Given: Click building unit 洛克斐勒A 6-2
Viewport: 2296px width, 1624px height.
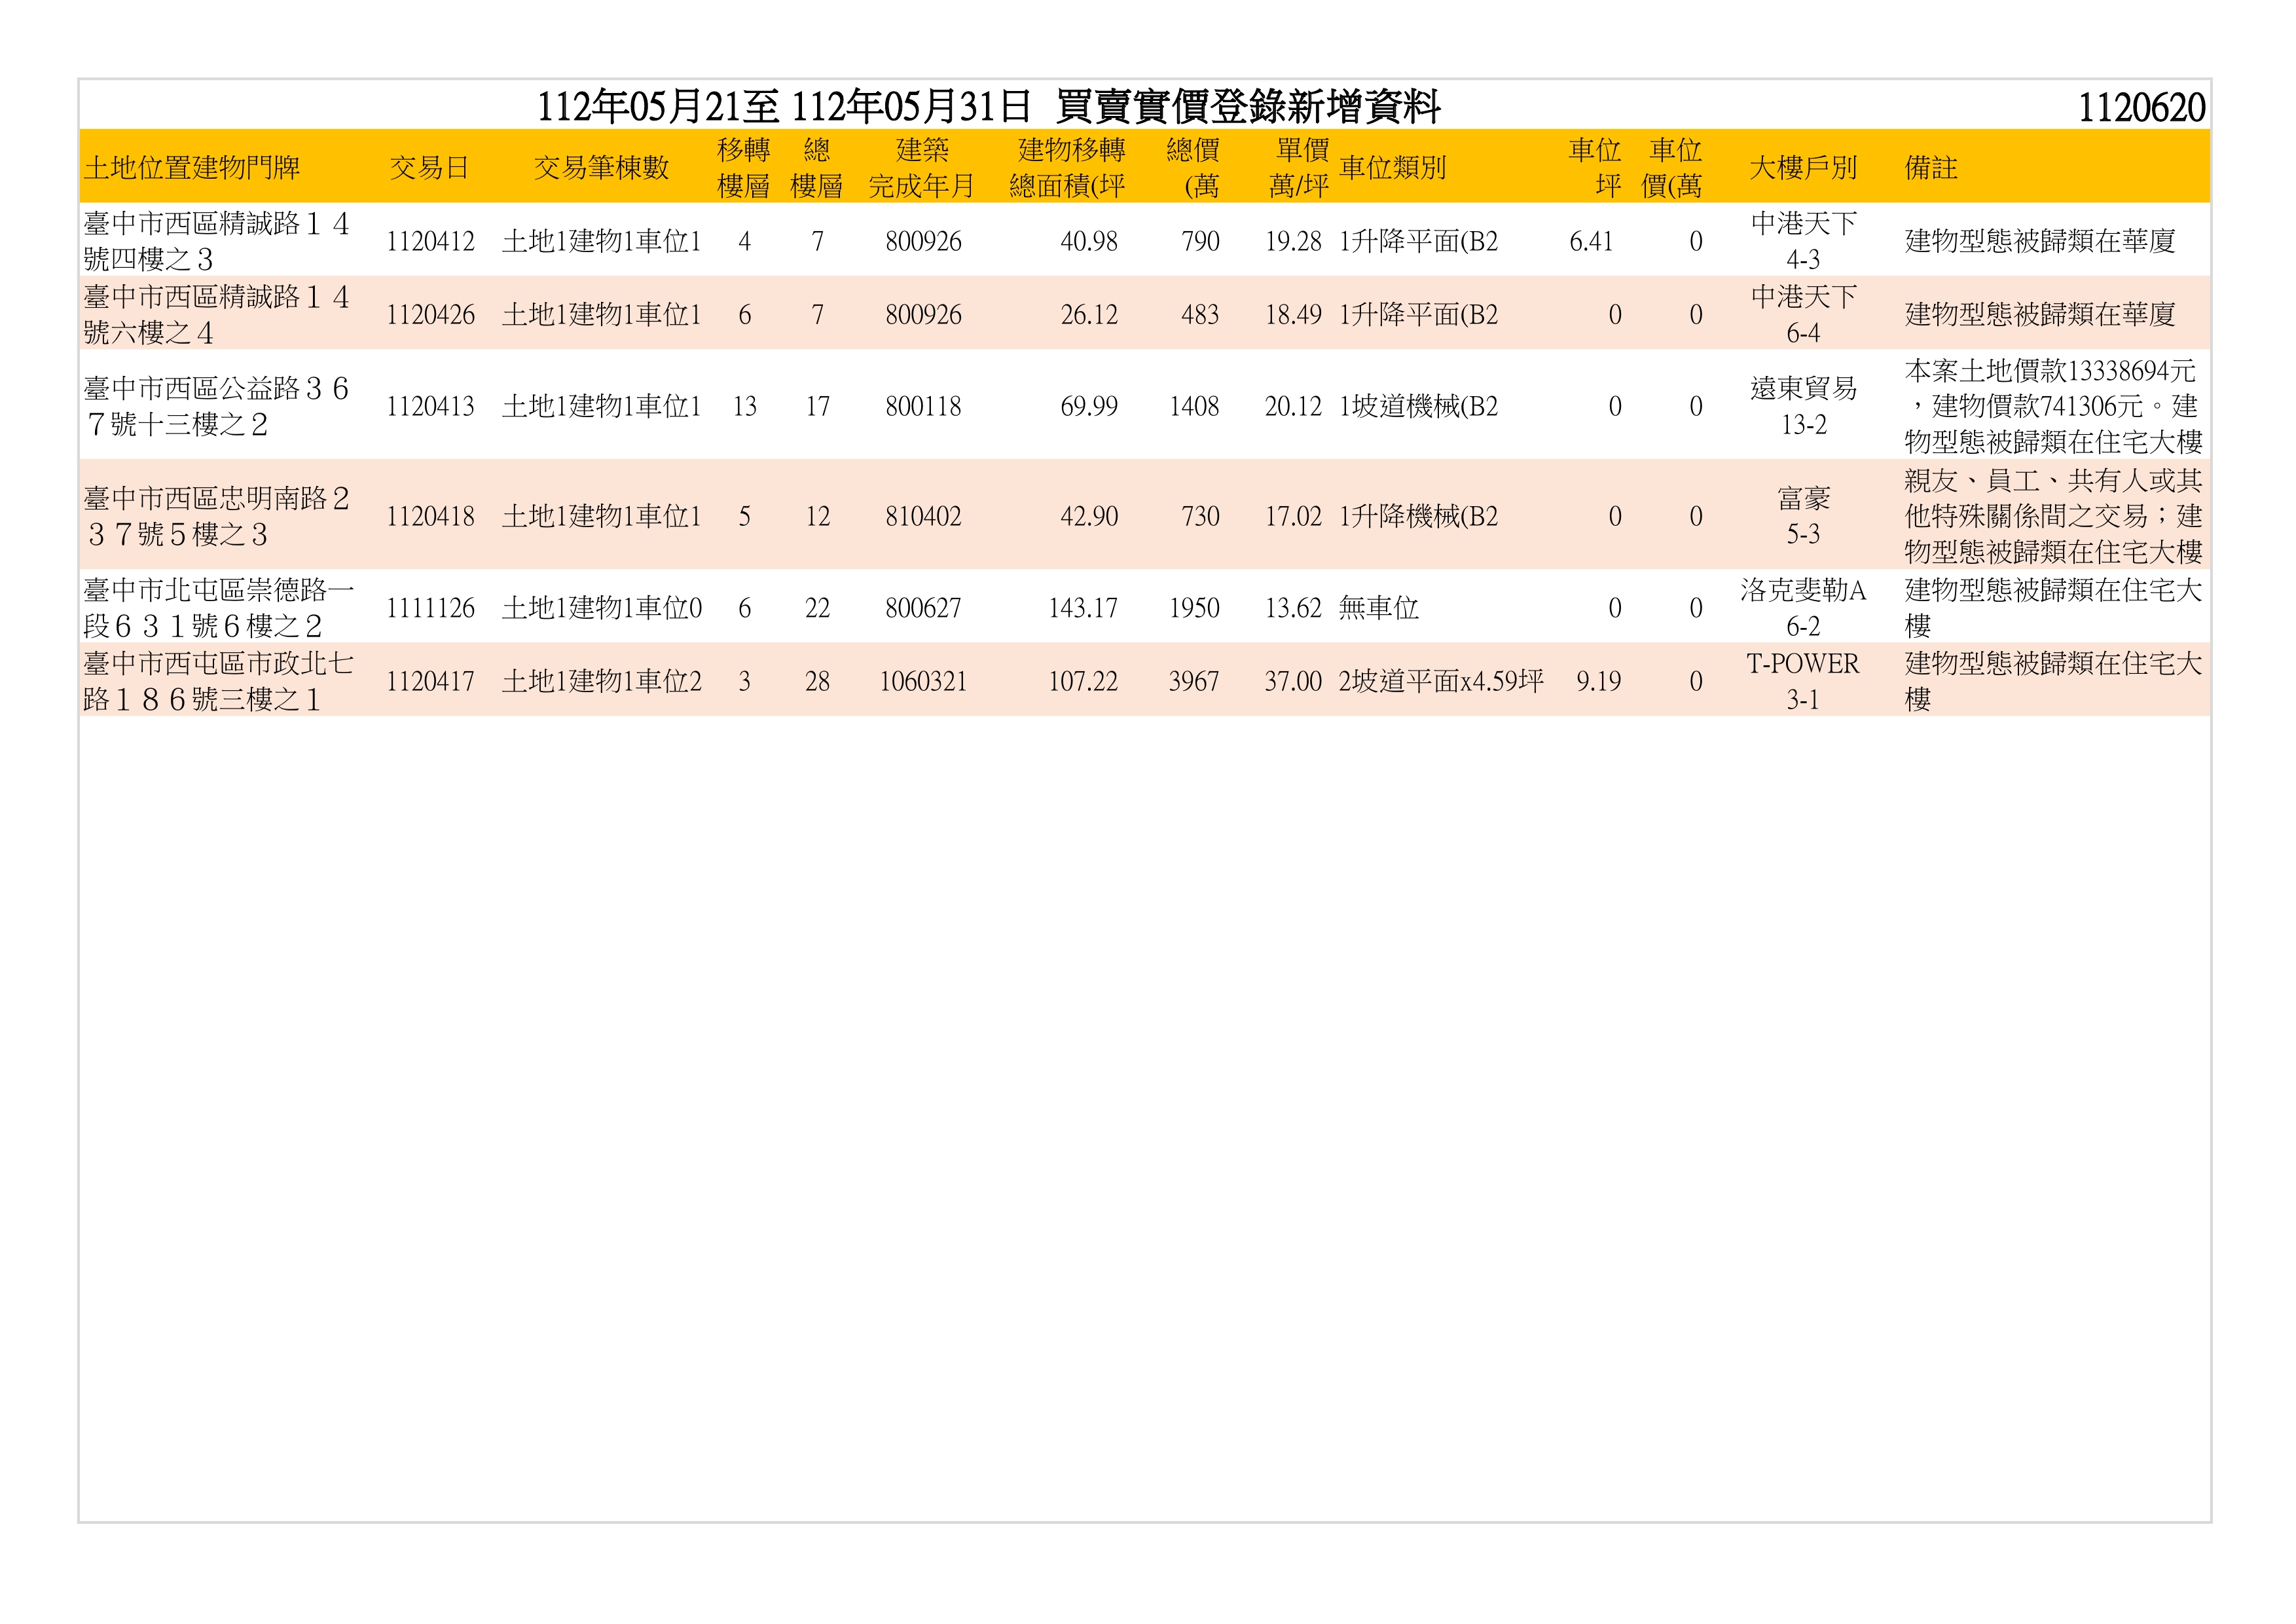Looking at the screenshot, I should (x=1803, y=608).
